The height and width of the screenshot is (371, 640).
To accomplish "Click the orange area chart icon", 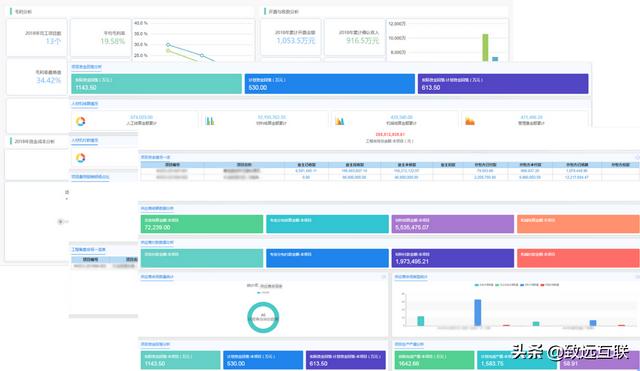I will (470, 121).
